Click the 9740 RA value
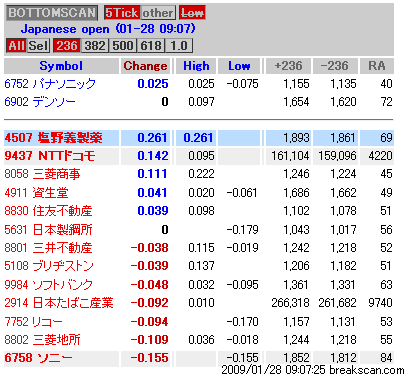The image size is (405, 376). [380, 302]
